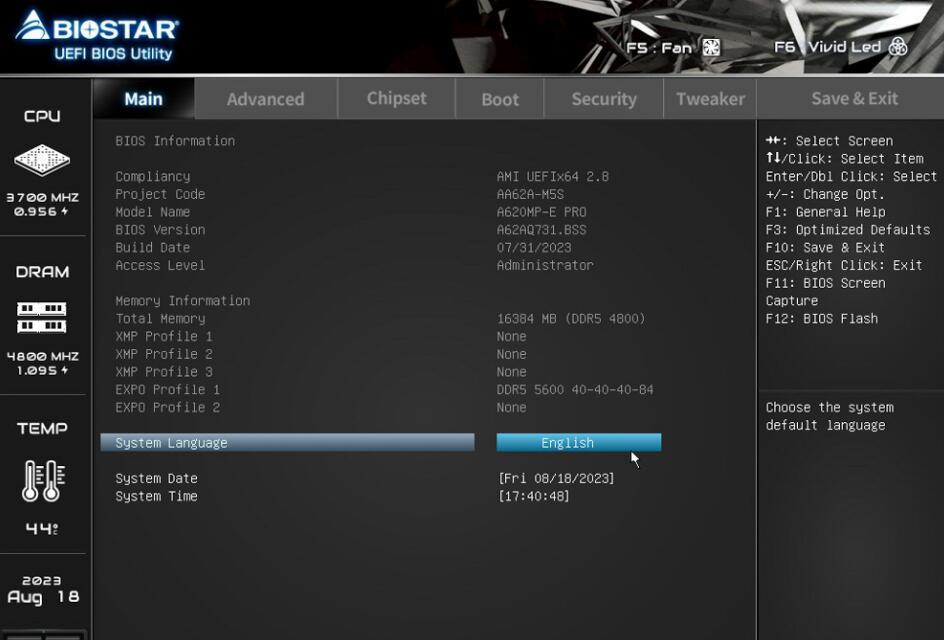Click the ESC/Right Click: Exit line
Viewport: 944px width, 640px height.
click(843, 266)
